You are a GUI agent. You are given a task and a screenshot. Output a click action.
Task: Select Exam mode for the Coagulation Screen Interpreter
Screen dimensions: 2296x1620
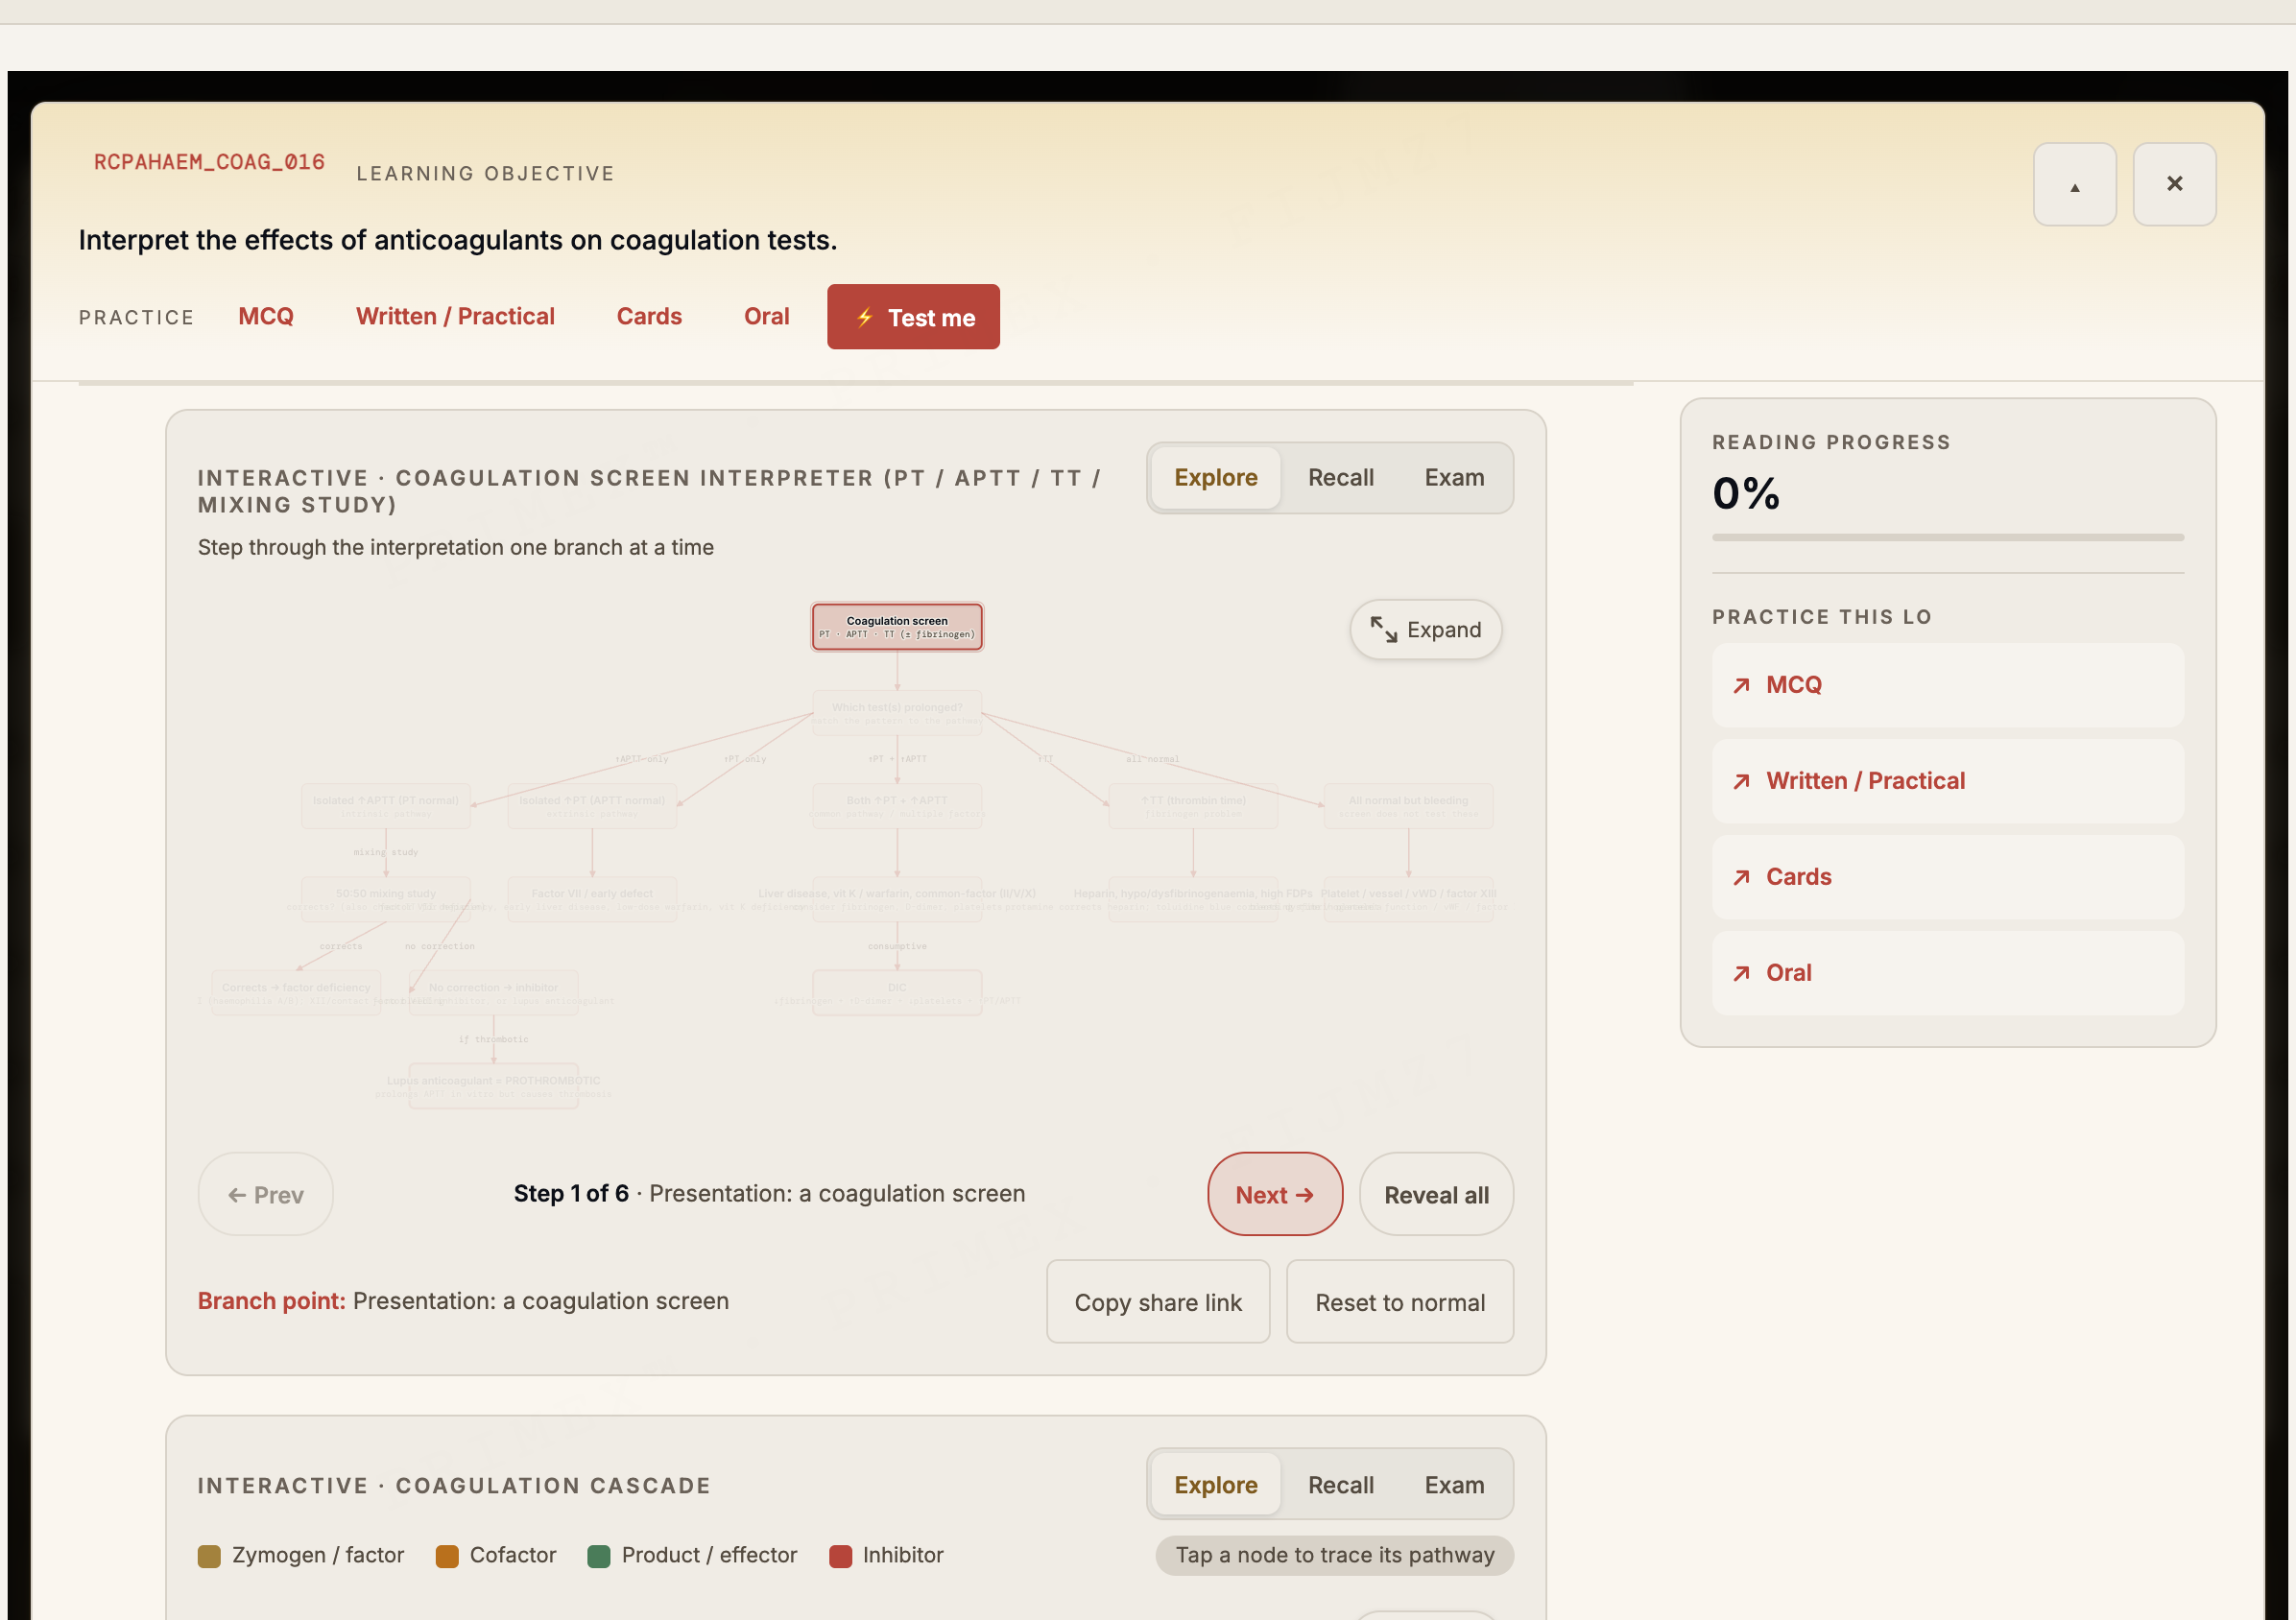tap(1454, 478)
